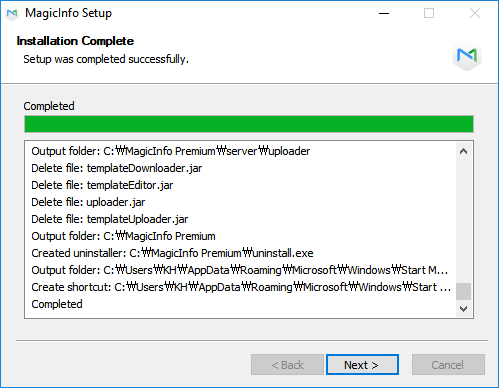This screenshot has width=499, height=388.
Task: Click the 'Completed' label above progress bar
Action: click(49, 106)
